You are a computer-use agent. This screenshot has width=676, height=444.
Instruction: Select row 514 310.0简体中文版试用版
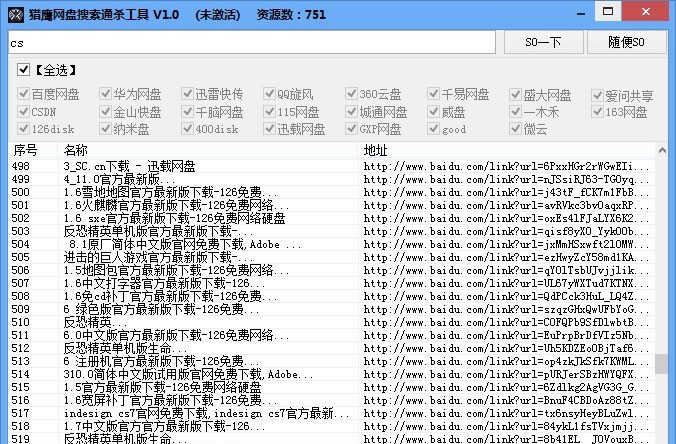332,374
